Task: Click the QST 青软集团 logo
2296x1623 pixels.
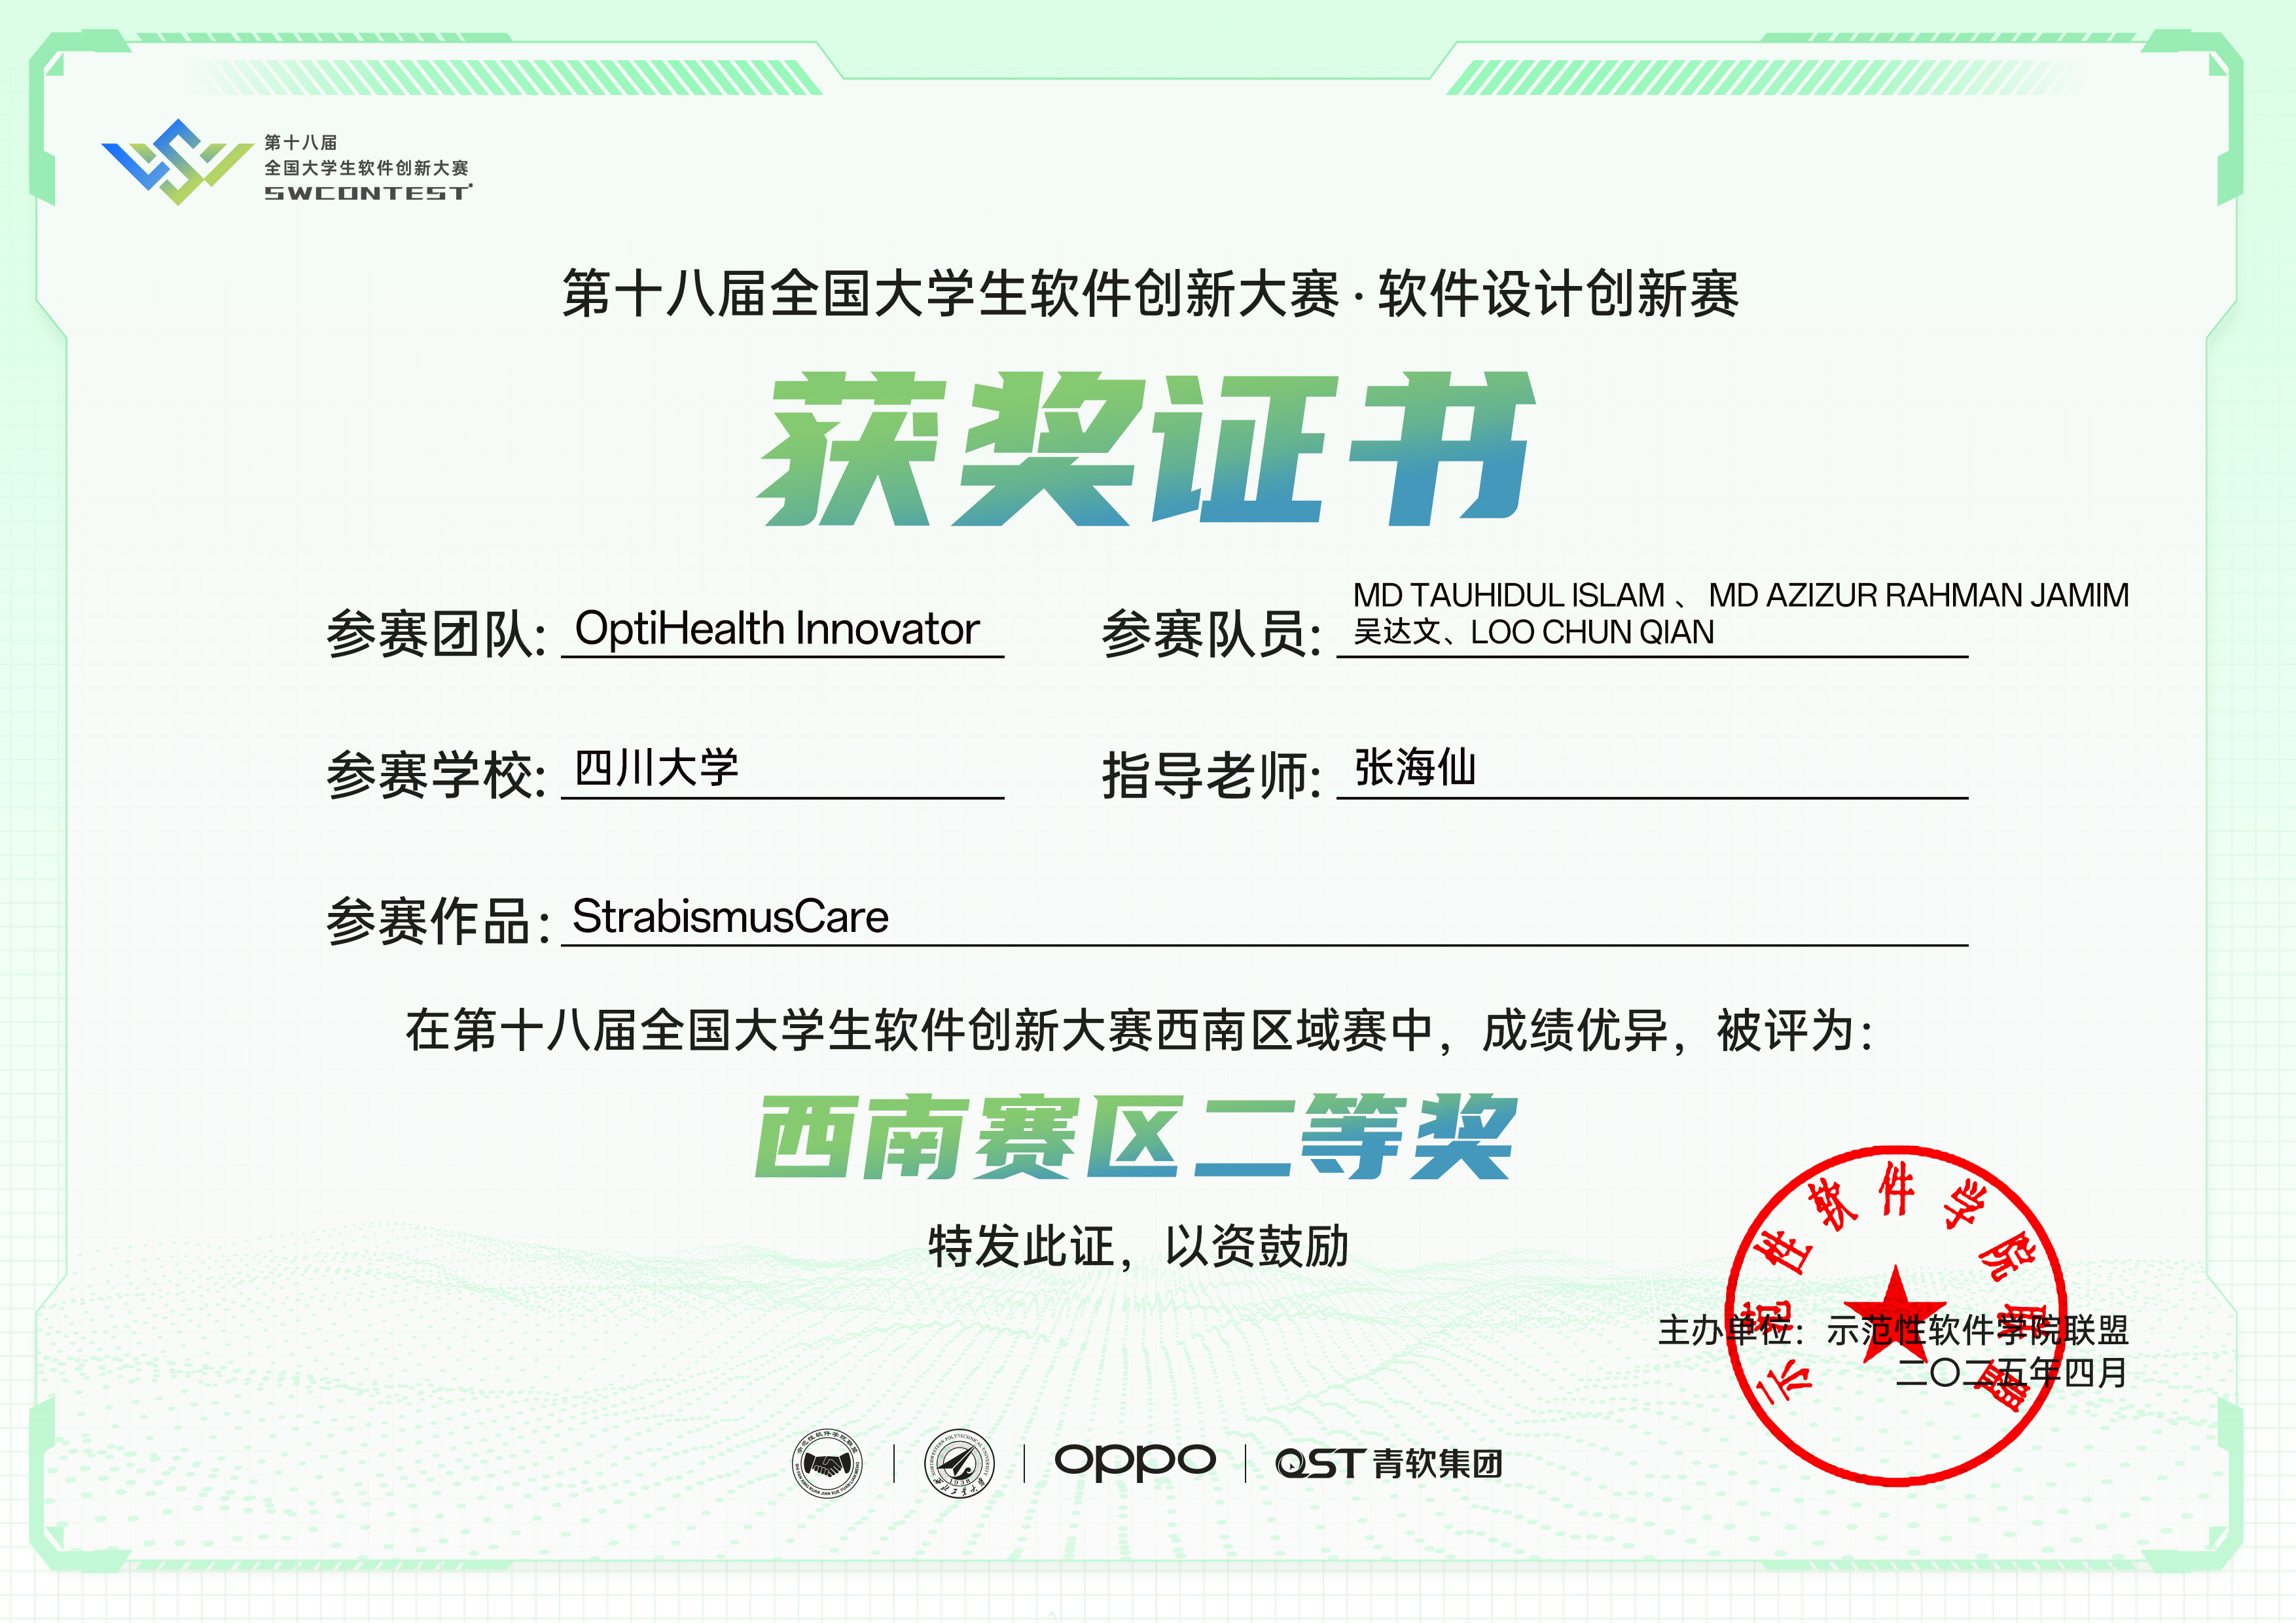Action: tap(1388, 1464)
